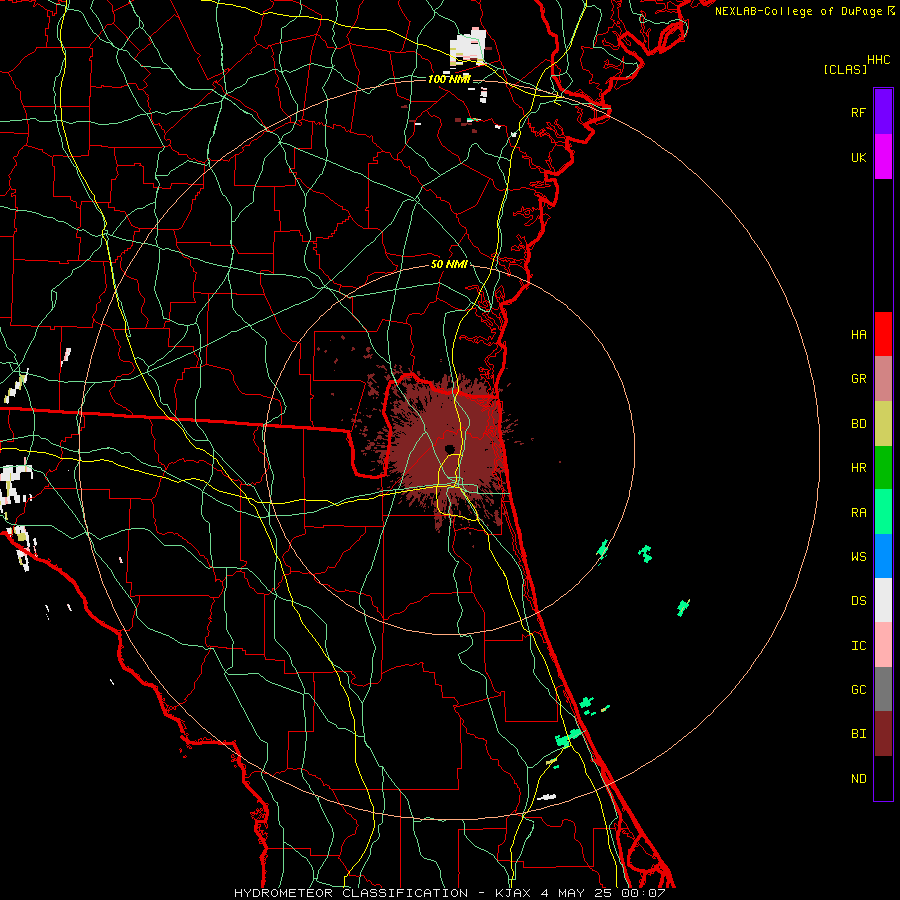Viewport: 900px width, 900px height.
Task: Click the GR legend label
Action: pyautogui.click(x=859, y=379)
